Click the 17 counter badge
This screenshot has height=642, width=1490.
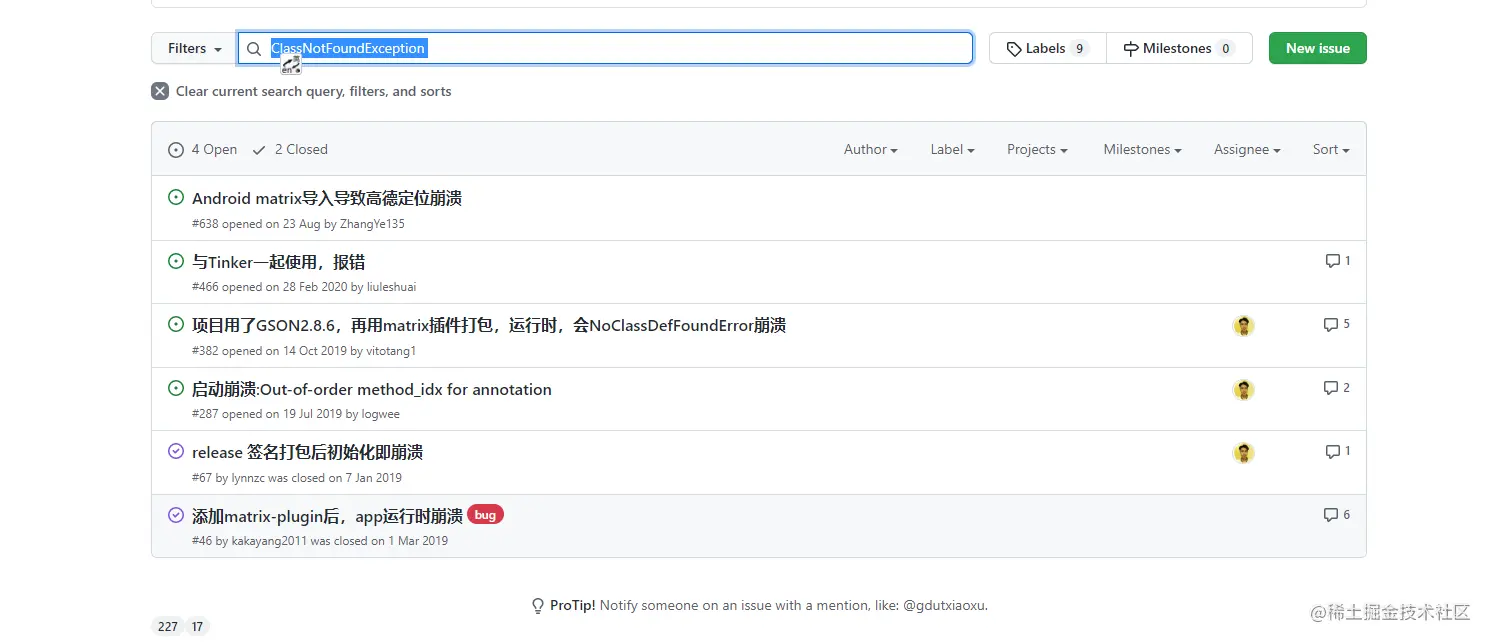point(197,627)
